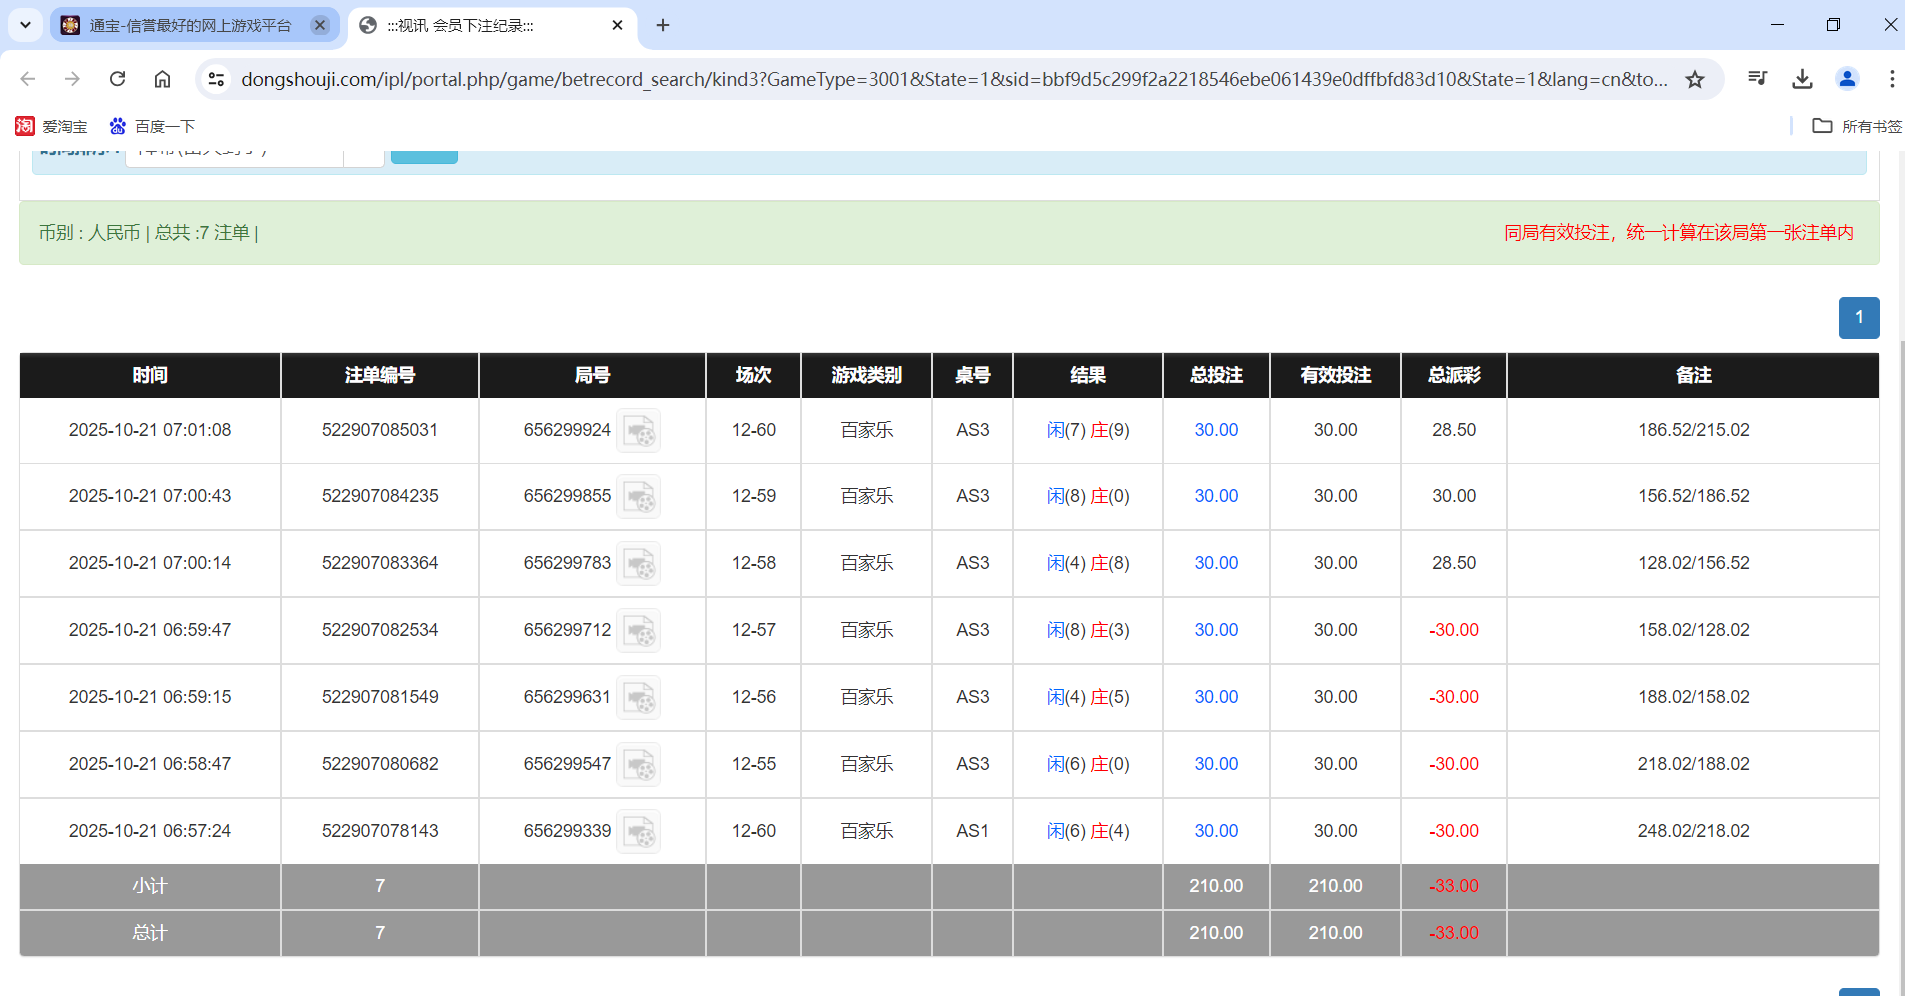Click the 爱淘宝 bookmark icon
Image resolution: width=1905 pixels, height=996 pixels.
click(x=24, y=126)
